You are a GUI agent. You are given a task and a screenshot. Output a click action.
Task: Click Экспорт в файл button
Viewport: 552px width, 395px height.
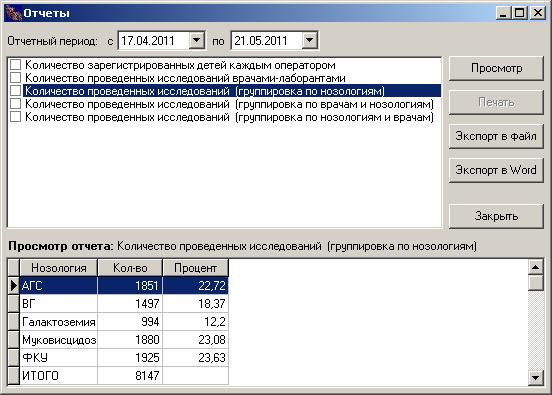click(x=496, y=136)
